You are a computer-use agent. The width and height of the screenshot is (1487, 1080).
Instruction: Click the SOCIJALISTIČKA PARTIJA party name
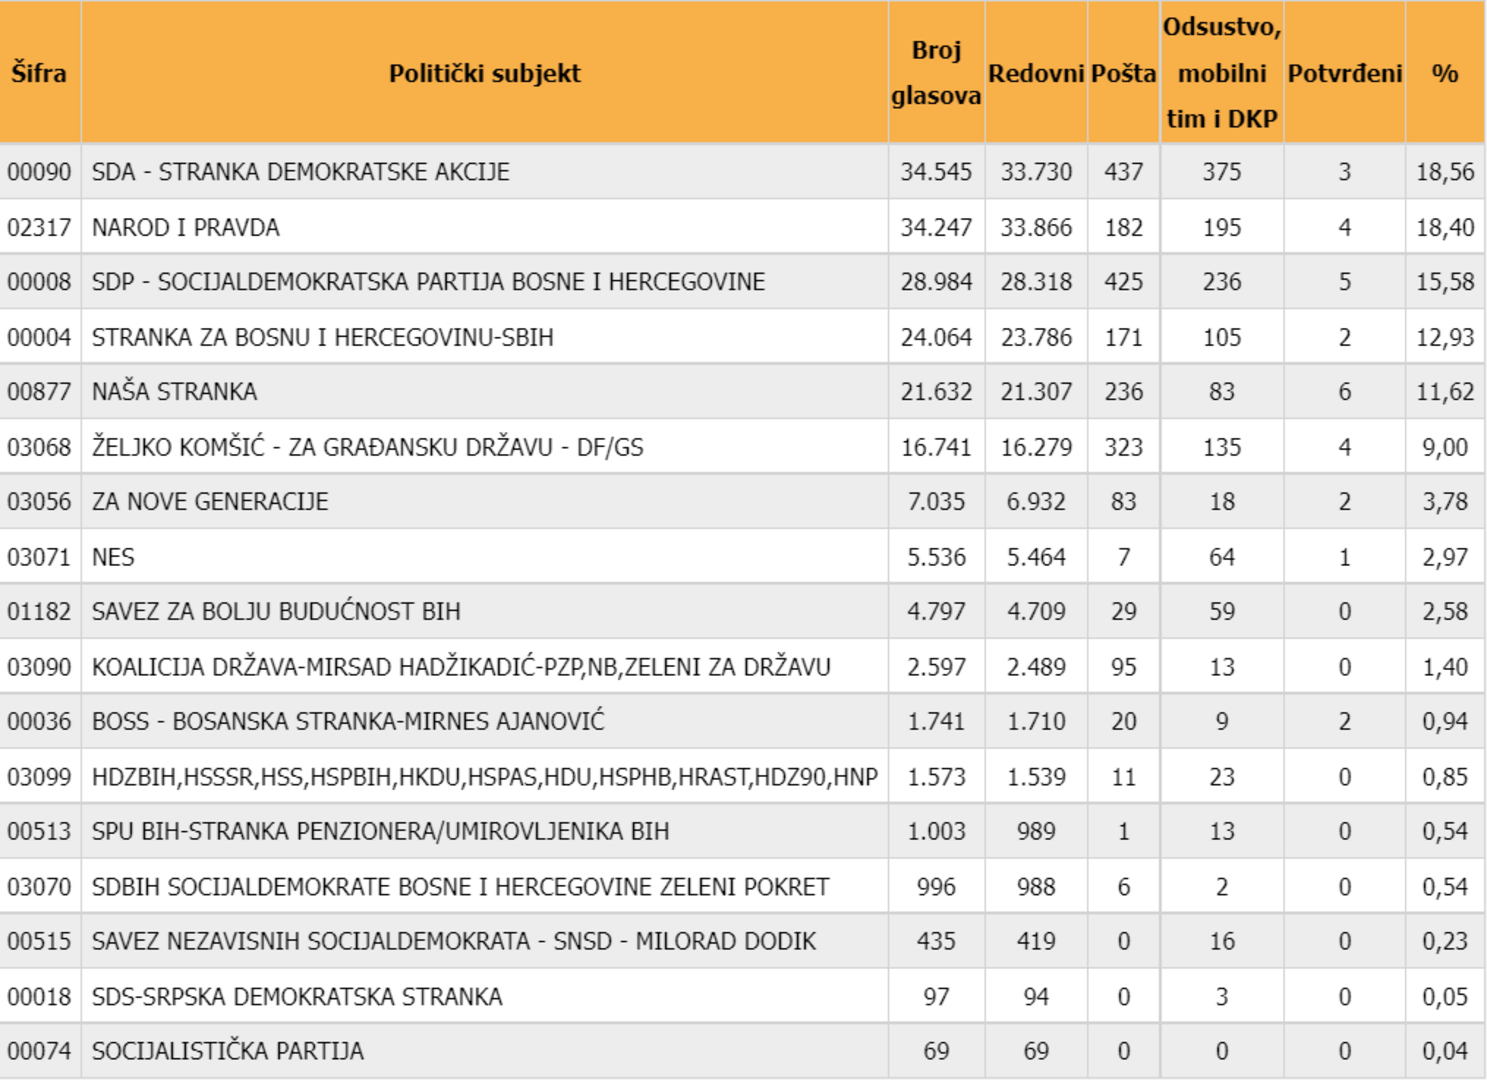(x=228, y=1051)
